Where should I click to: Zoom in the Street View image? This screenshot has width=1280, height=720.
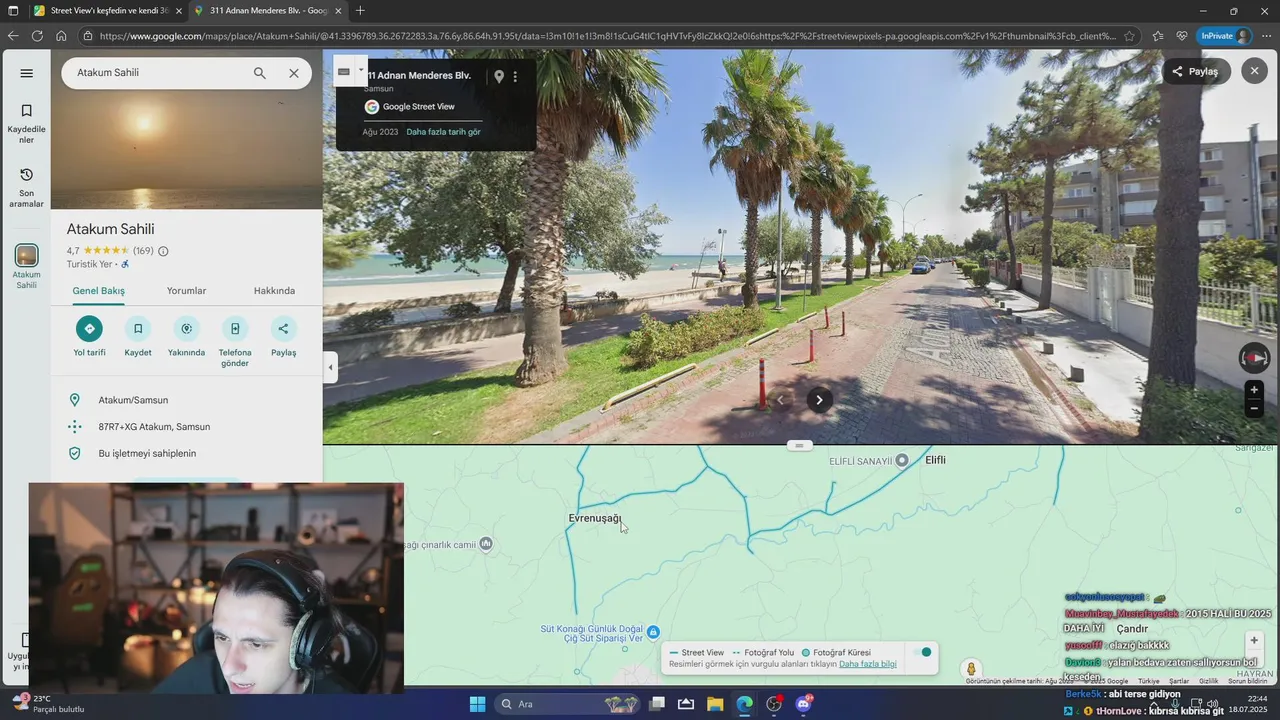[1254, 389]
